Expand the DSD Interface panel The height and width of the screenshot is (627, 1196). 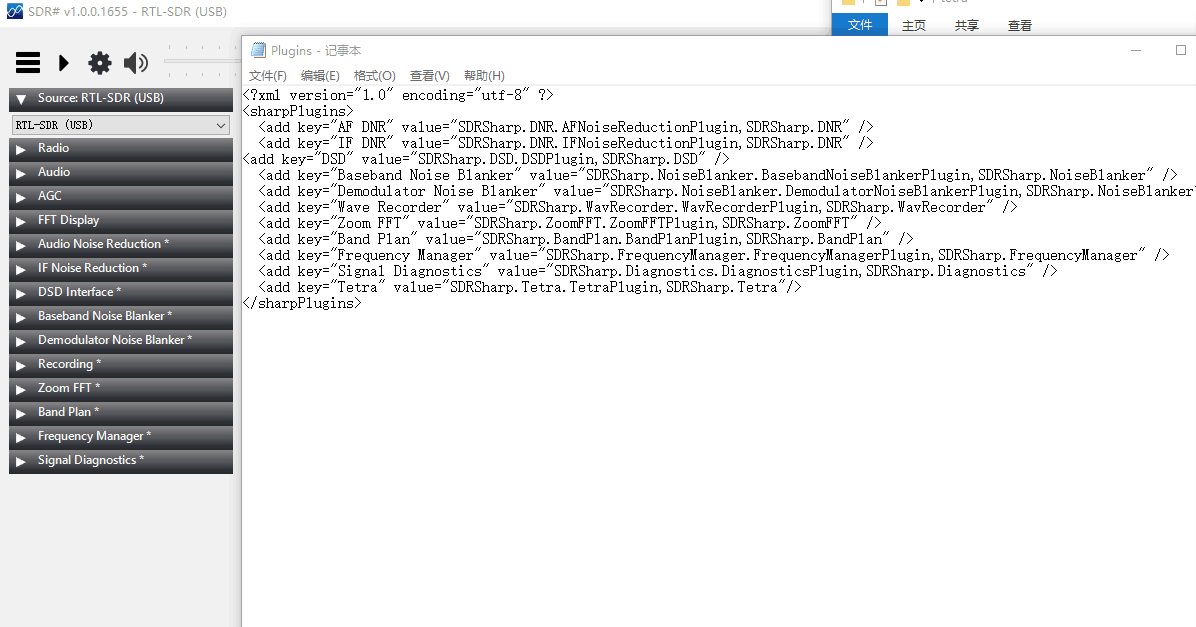[121, 293]
